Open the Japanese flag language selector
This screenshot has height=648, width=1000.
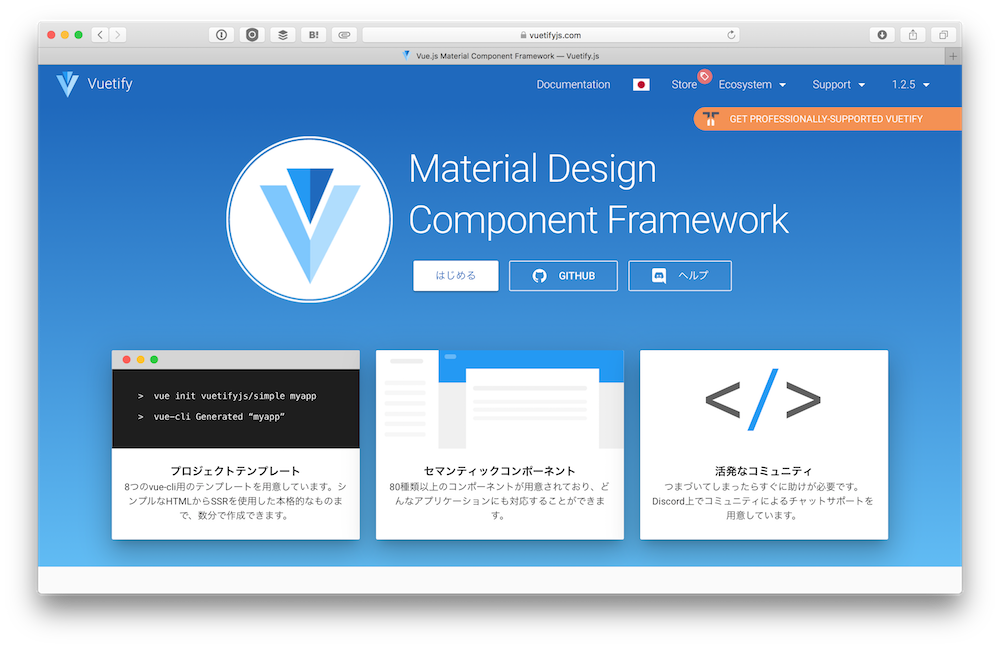(x=641, y=85)
